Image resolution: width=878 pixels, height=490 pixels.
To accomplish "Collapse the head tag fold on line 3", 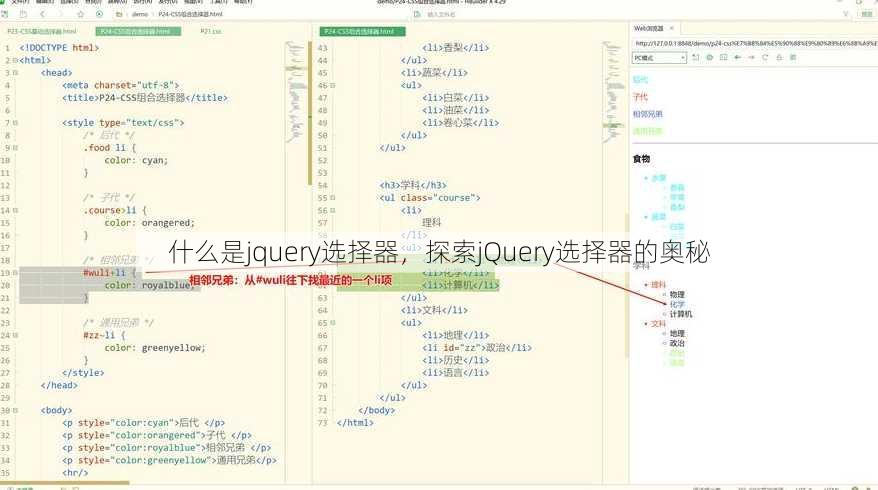I will pyautogui.click(x=16, y=73).
